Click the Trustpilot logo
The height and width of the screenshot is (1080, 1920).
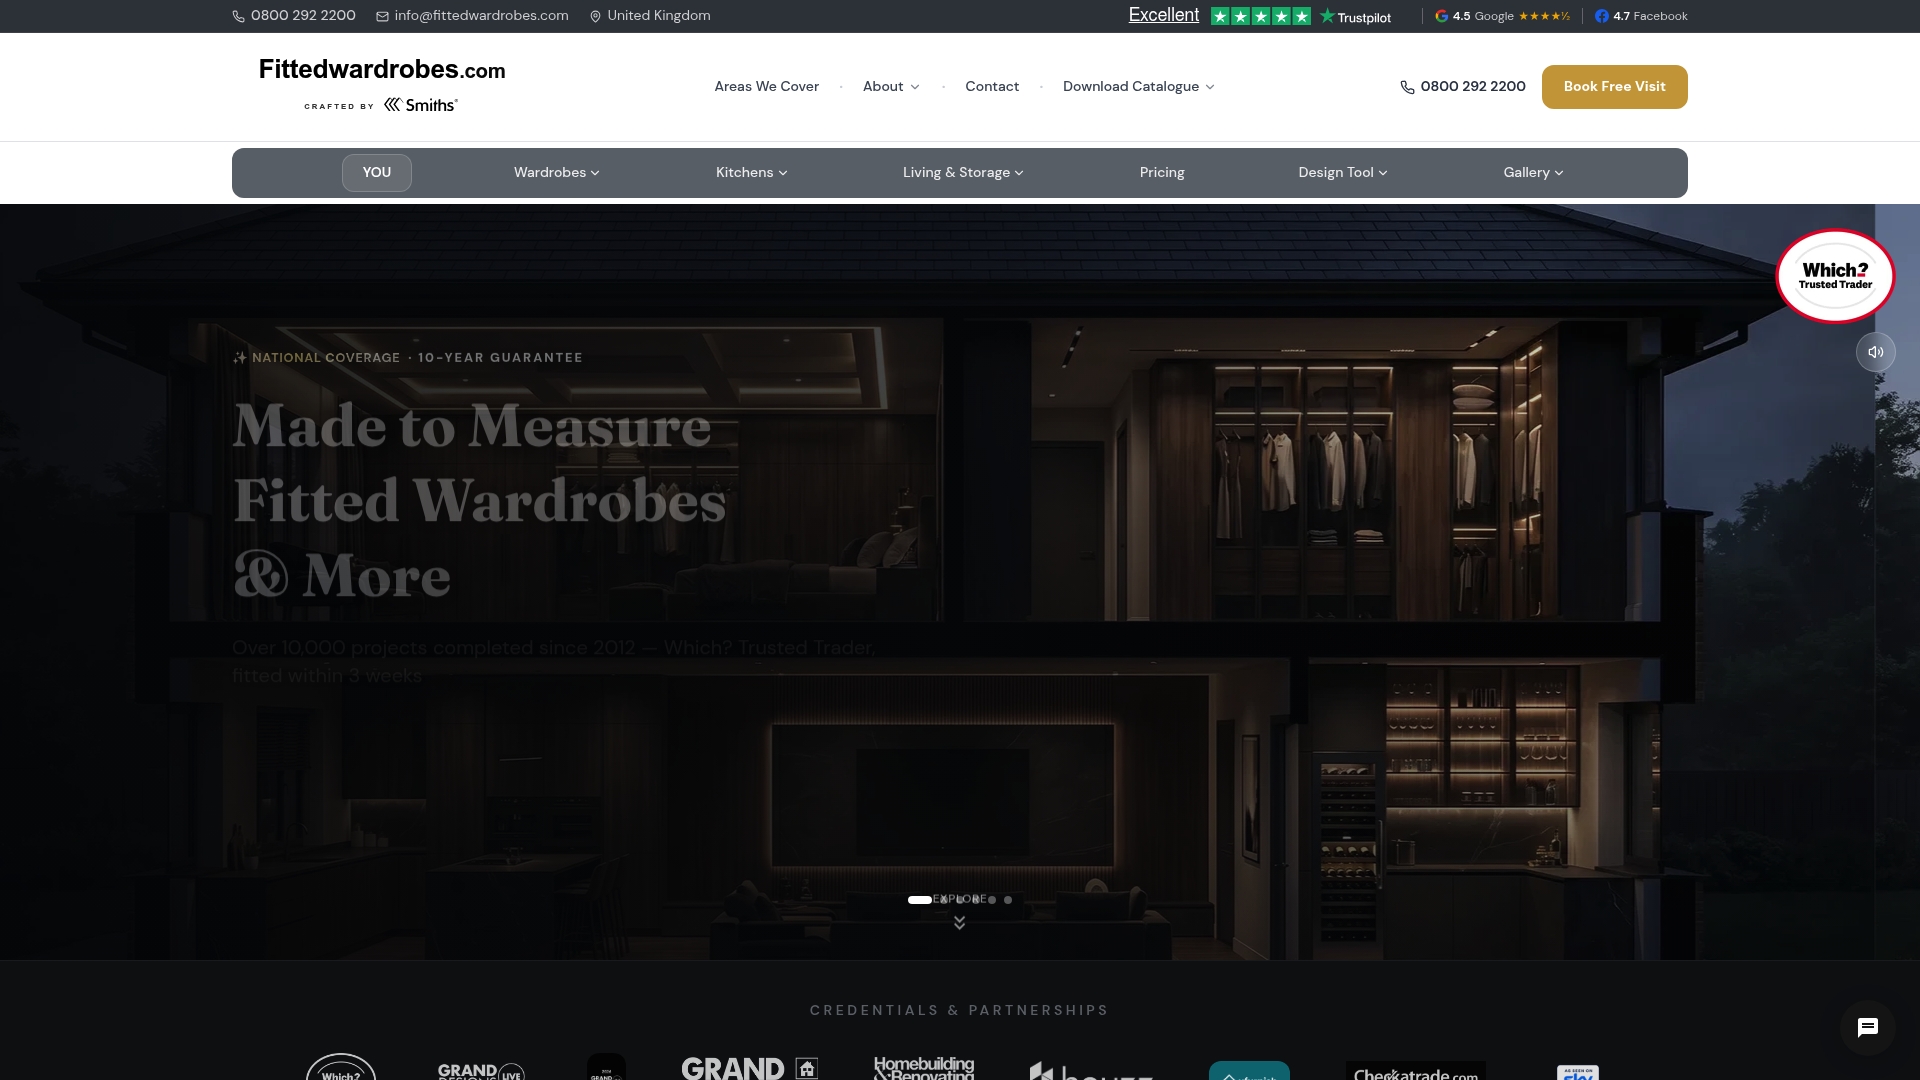(x=1355, y=17)
